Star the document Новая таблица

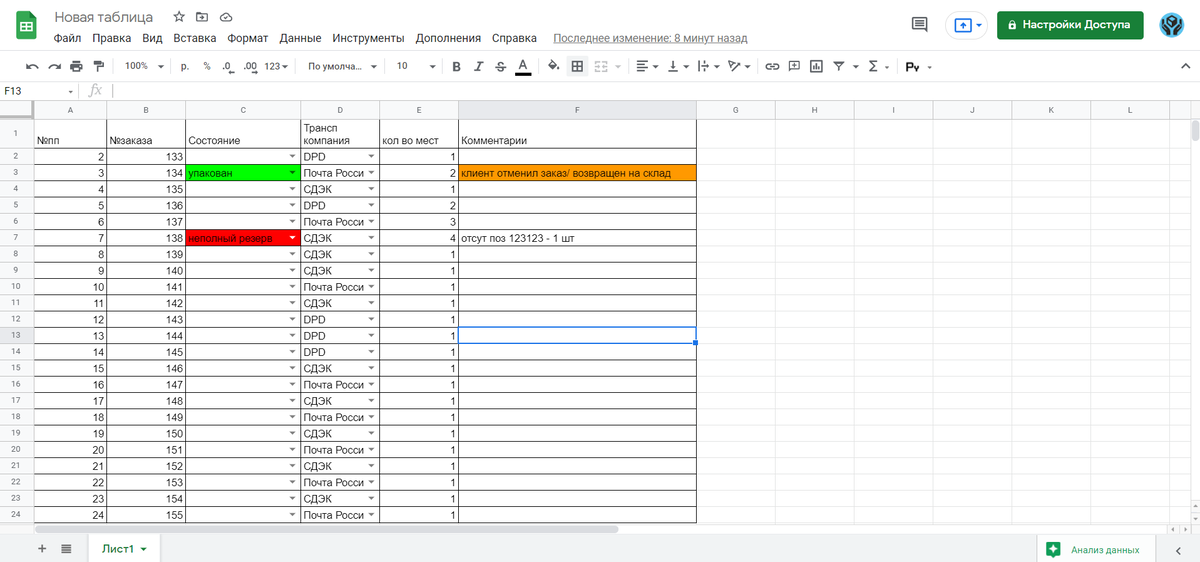click(178, 17)
